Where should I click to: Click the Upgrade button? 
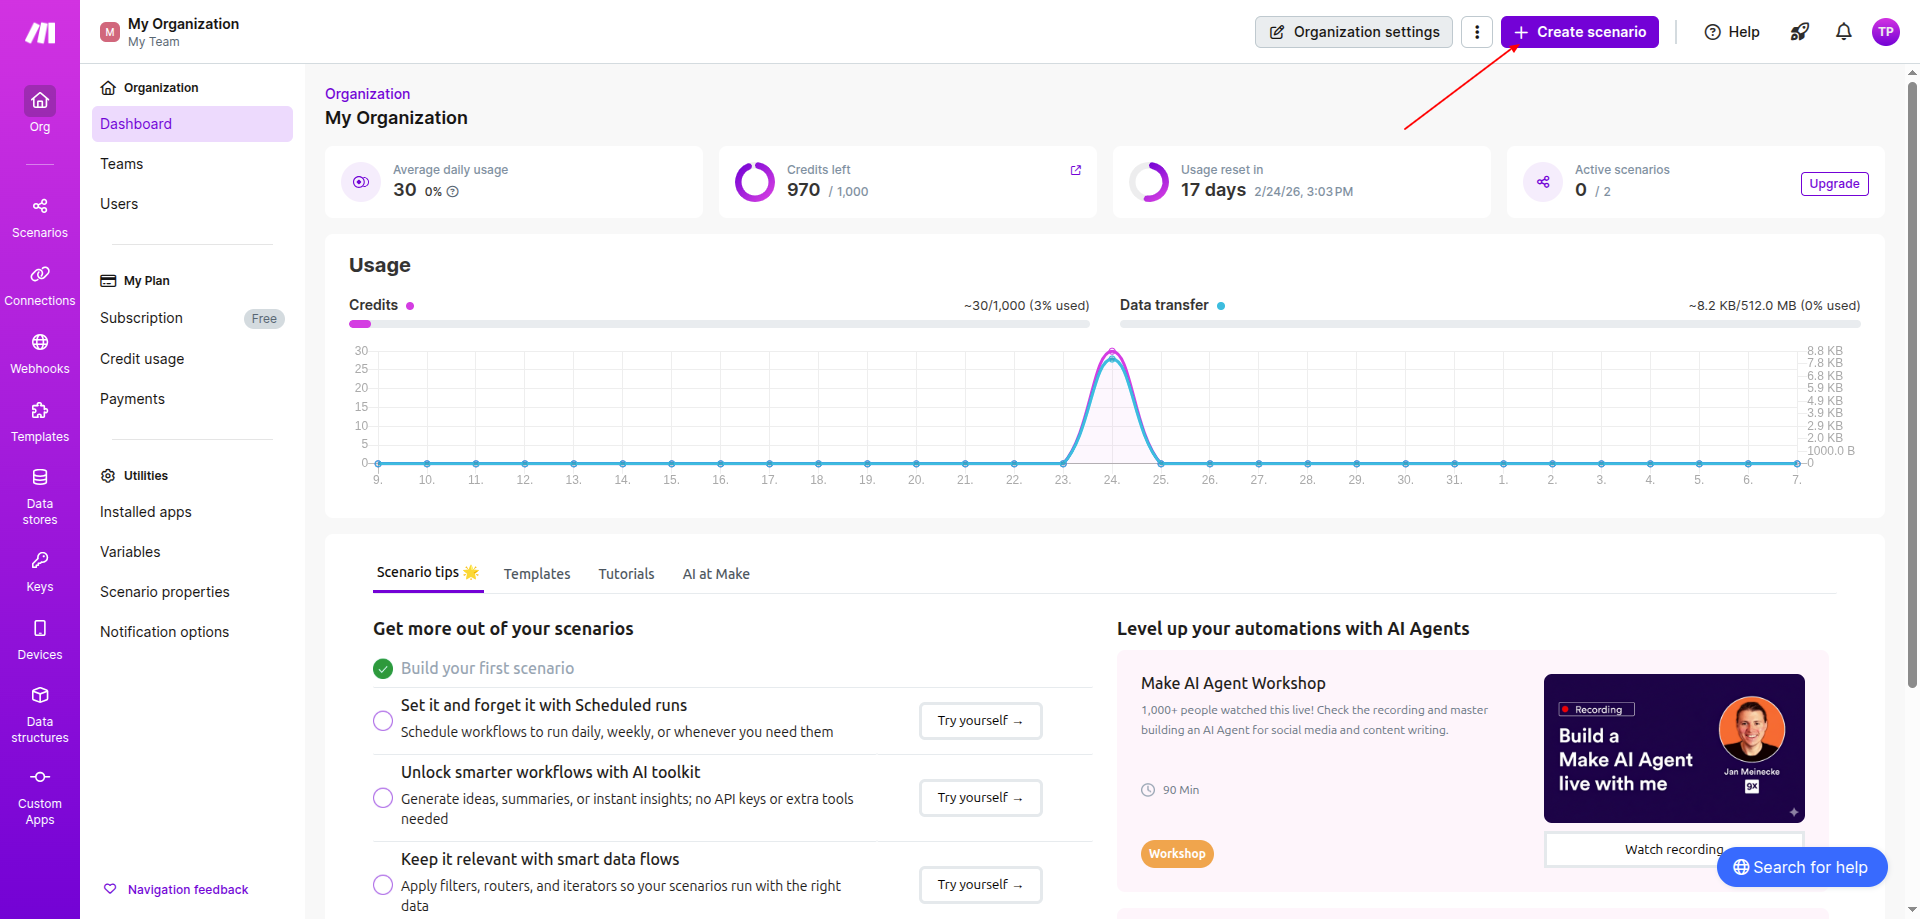tap(1834, 184)
